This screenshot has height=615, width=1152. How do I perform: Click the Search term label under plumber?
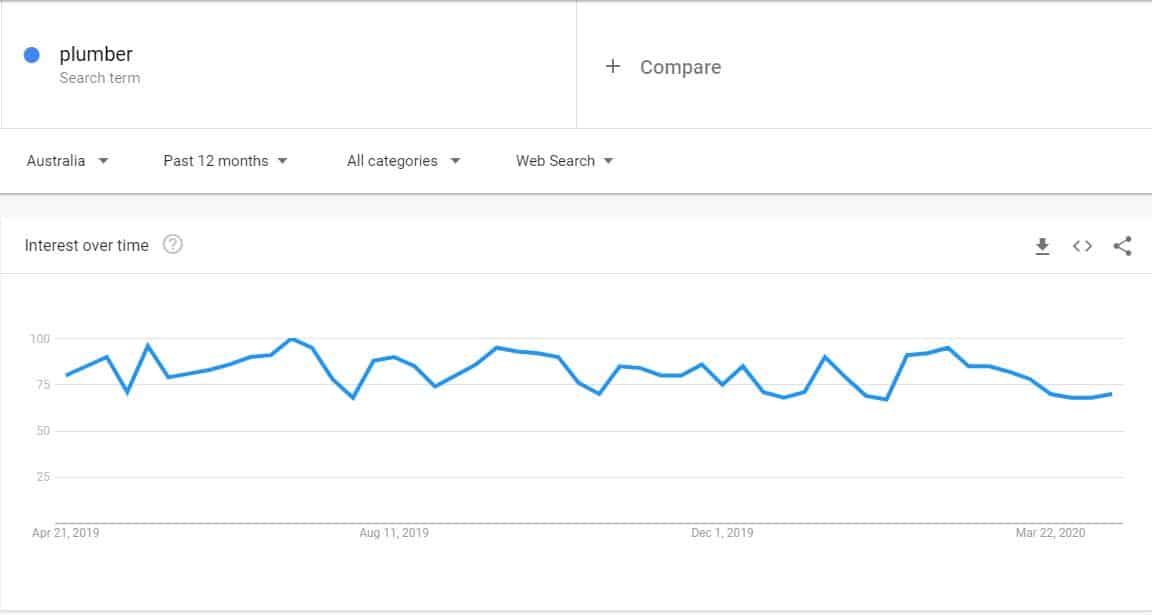pos(99,78)
